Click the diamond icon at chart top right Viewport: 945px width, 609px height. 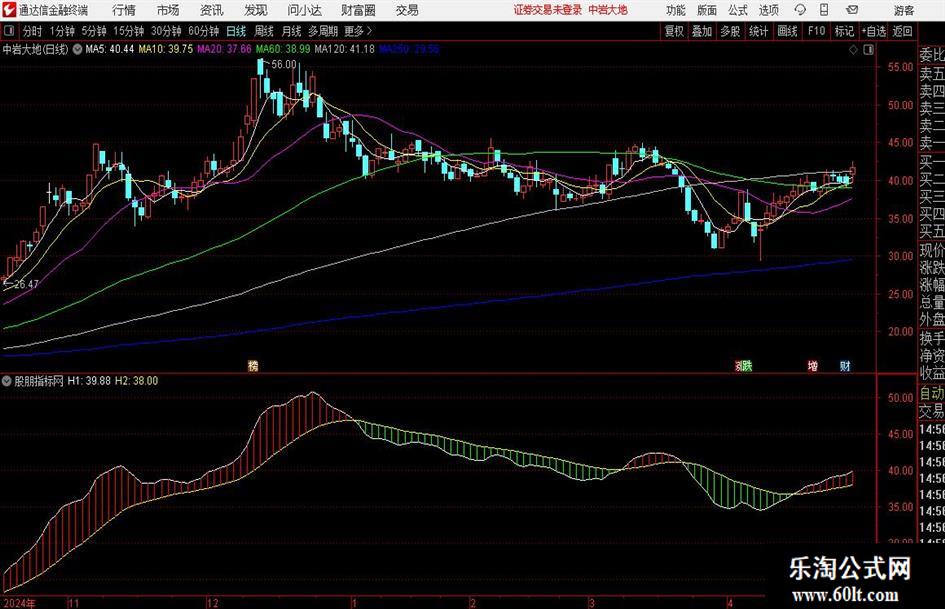[853, 50]
